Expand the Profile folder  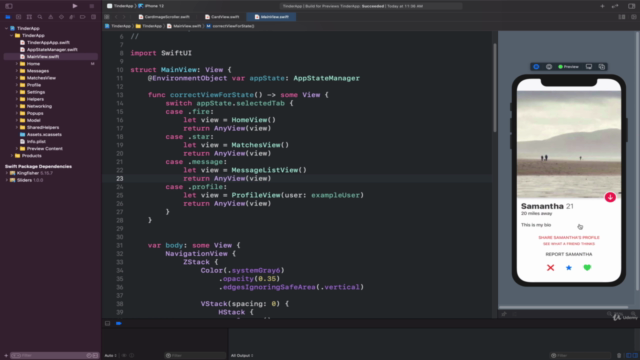tap(17, 85)
